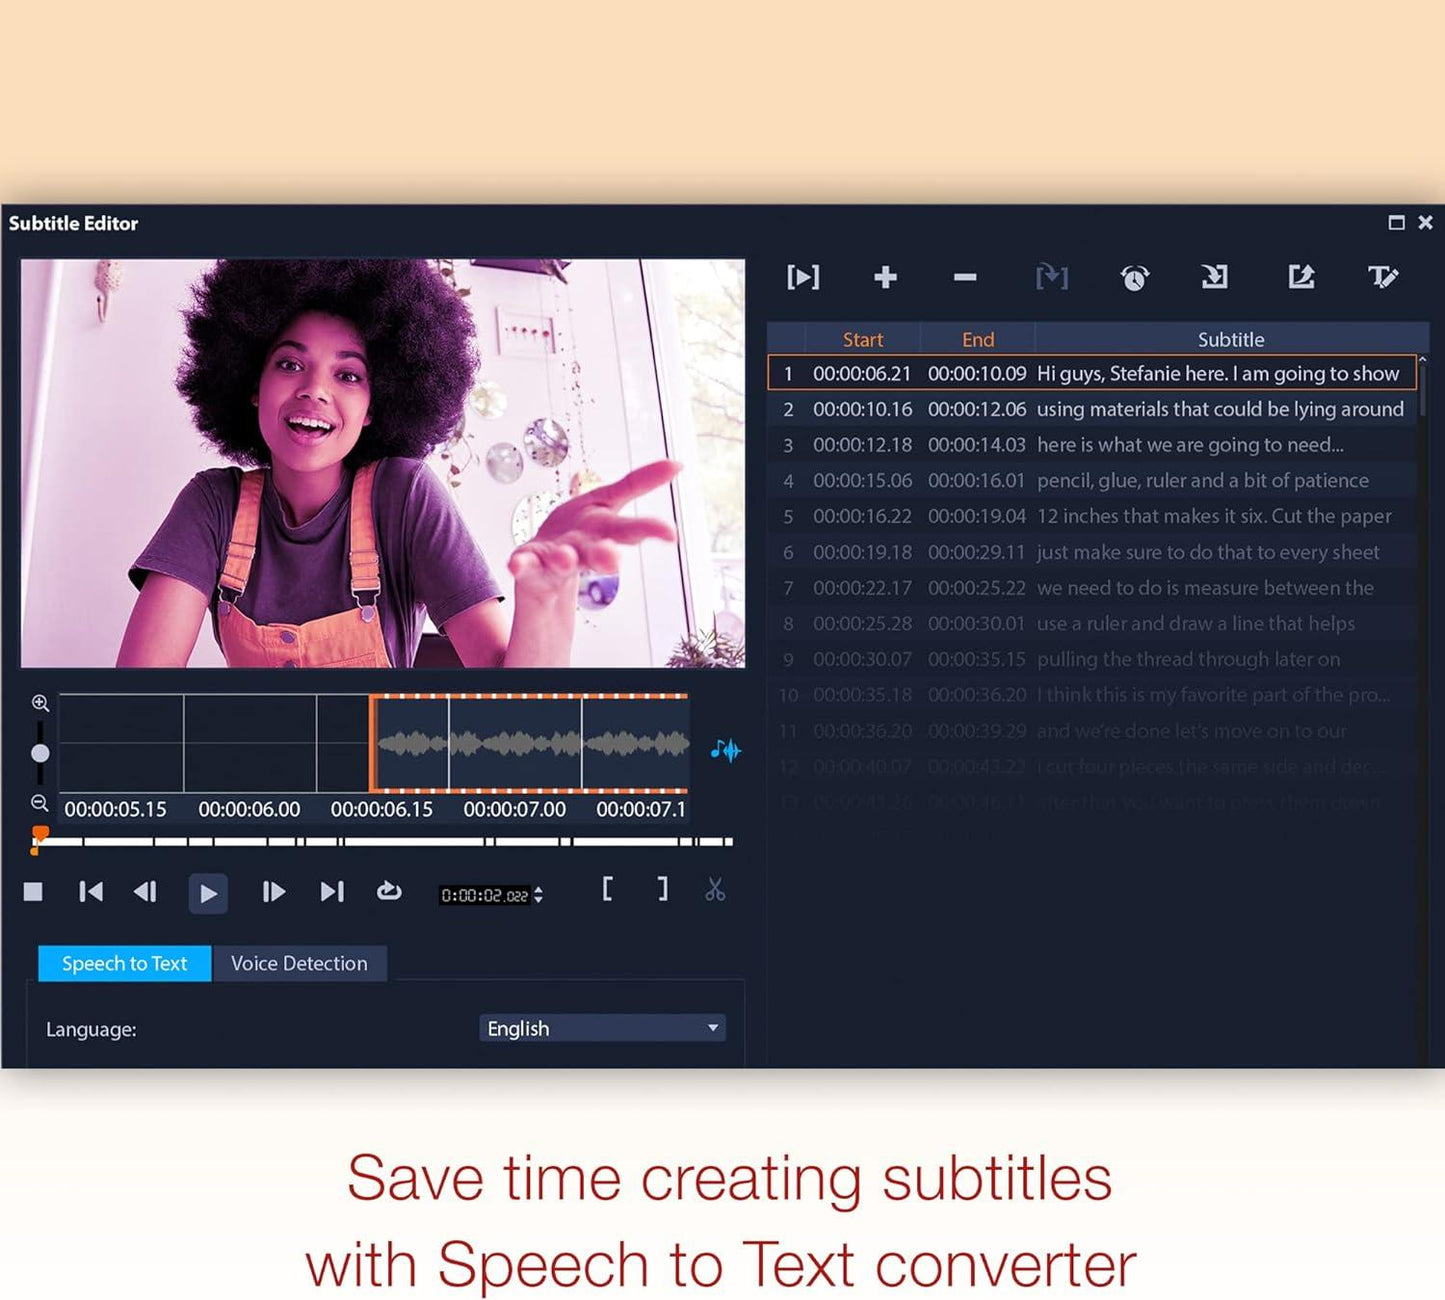1445x1300 pixels.
Task: Zoom into the audio waveform
Action: pyautogui.click(x=40, y=703)
